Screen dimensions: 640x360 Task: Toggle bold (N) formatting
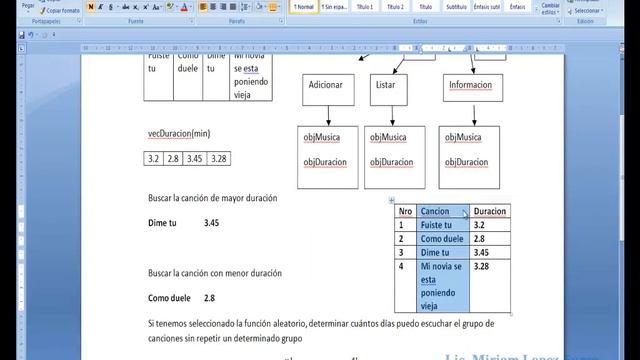[x=91, y=7]
